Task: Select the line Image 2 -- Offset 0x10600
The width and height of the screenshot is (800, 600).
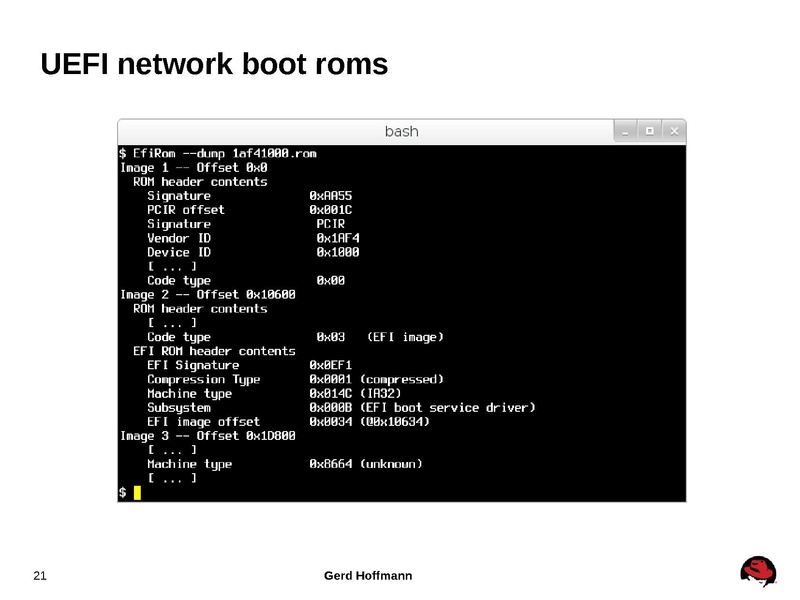Action: pyautogui.click(x=208, y=294)
